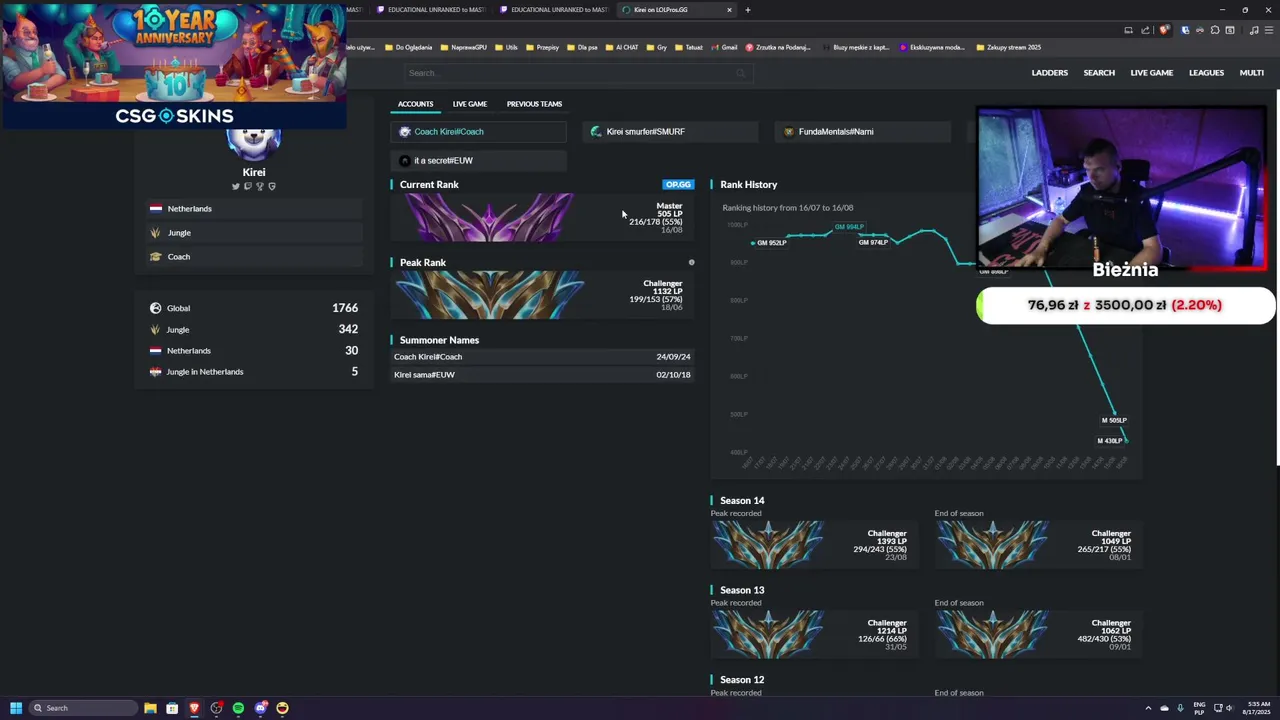Open the Zakupy stream 2025 bookmark folder
The image size is (1280, 720).
click(x=1008, y=47)
